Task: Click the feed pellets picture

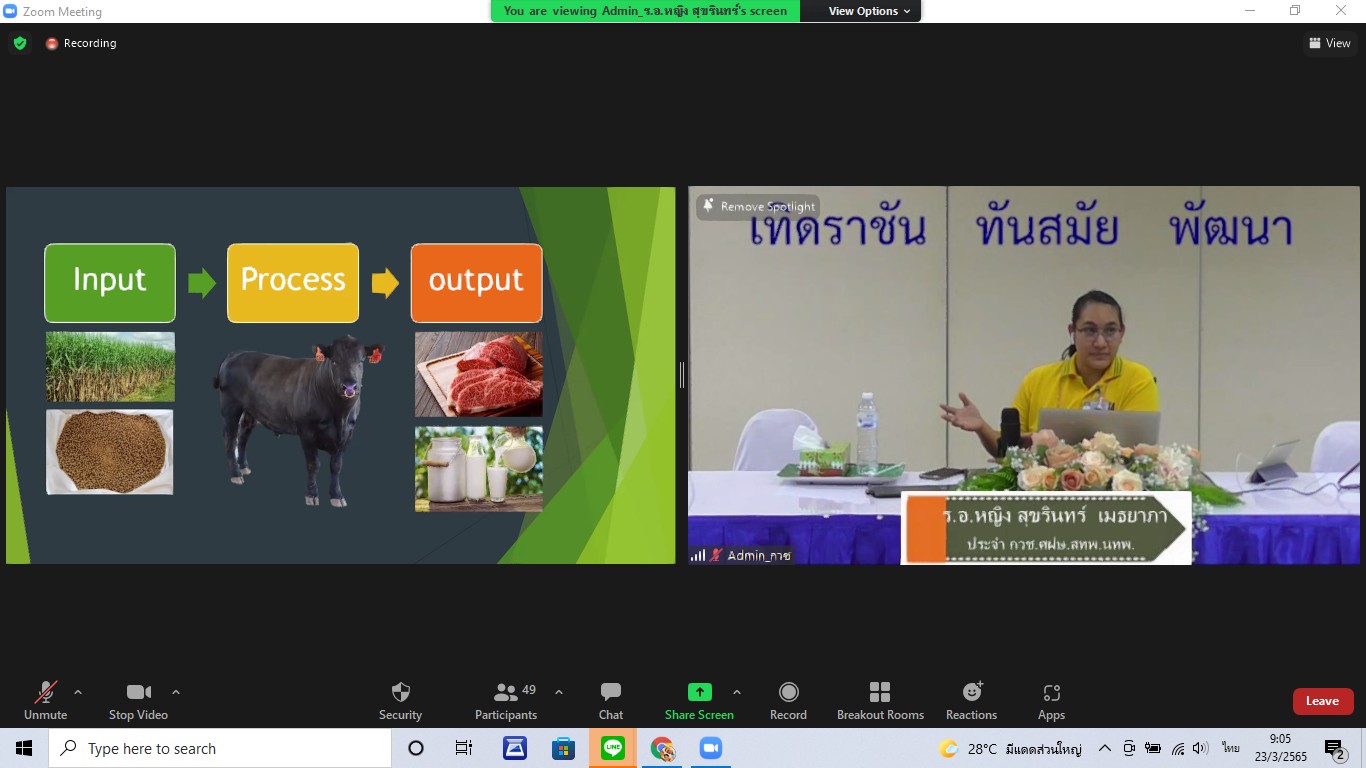Action: (x=110, y=452)
